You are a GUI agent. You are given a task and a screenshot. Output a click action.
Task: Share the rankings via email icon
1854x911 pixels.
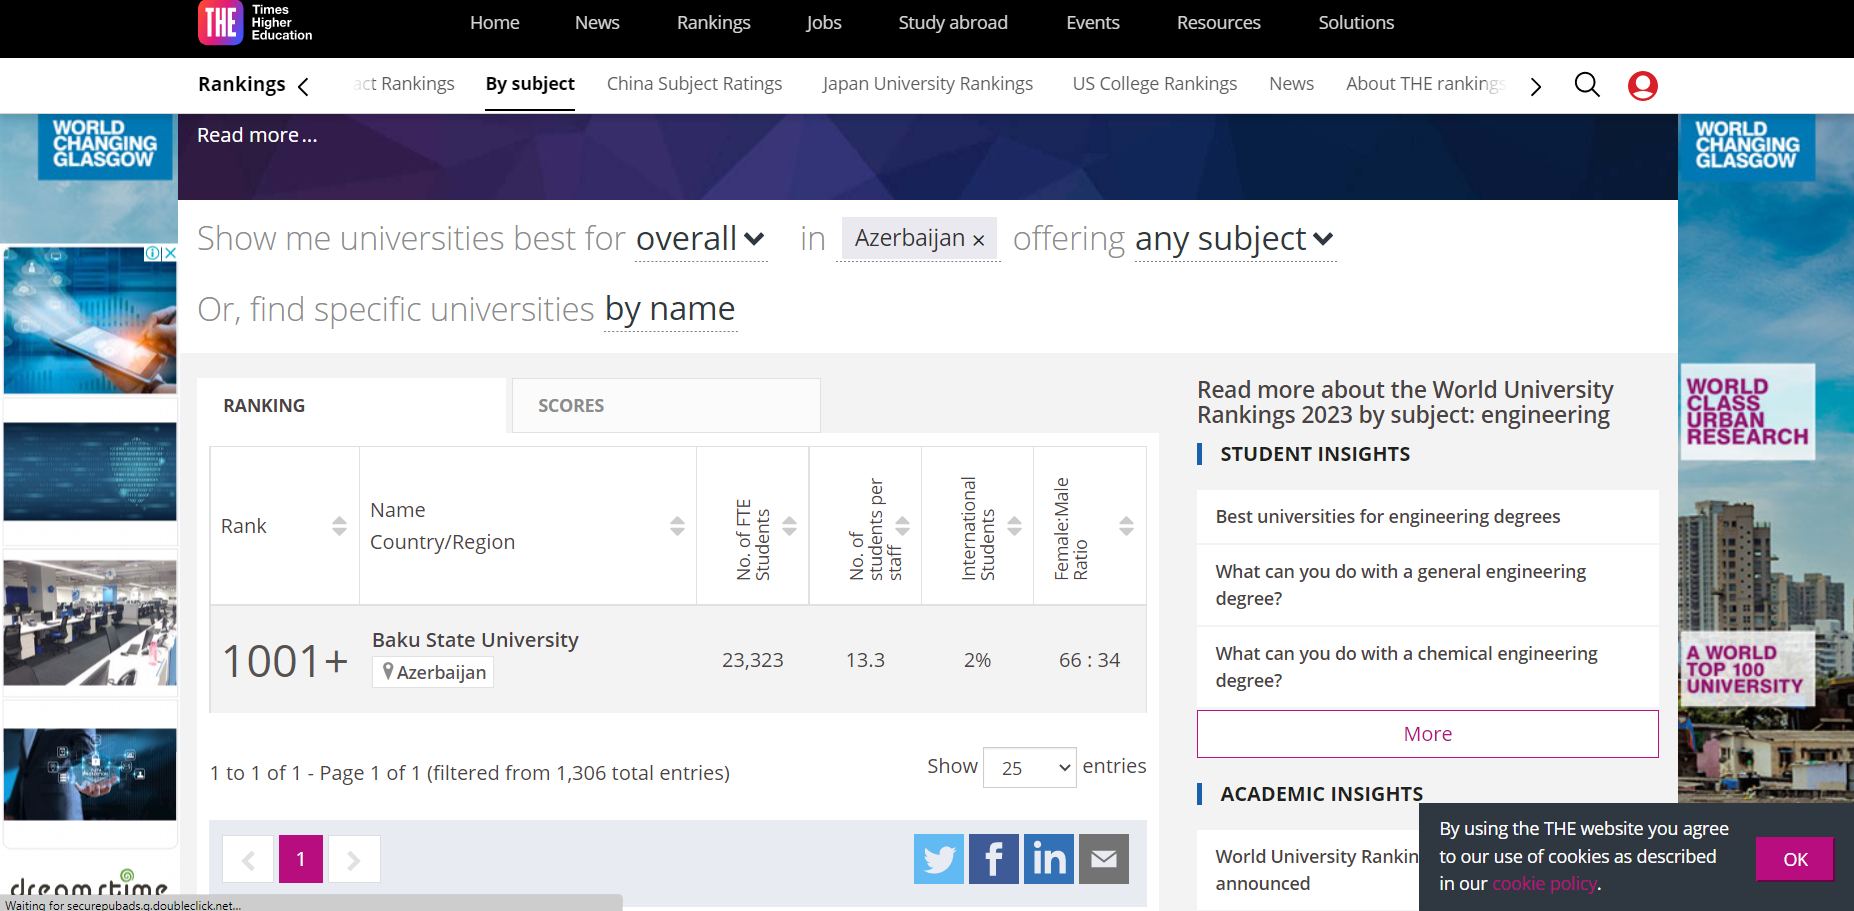1103,859
